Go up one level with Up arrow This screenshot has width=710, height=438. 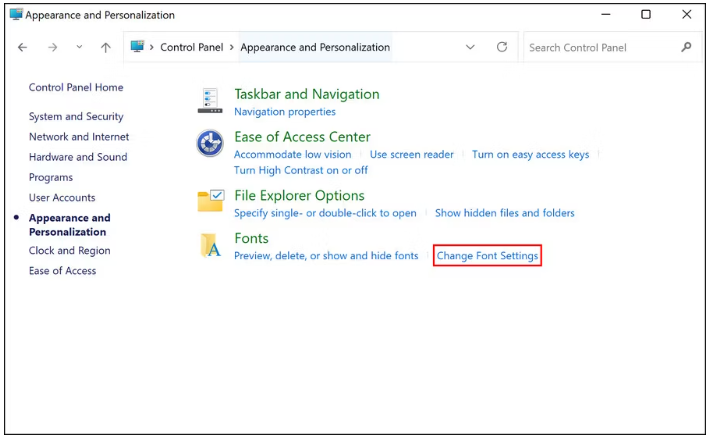click(x=106, y=47)
